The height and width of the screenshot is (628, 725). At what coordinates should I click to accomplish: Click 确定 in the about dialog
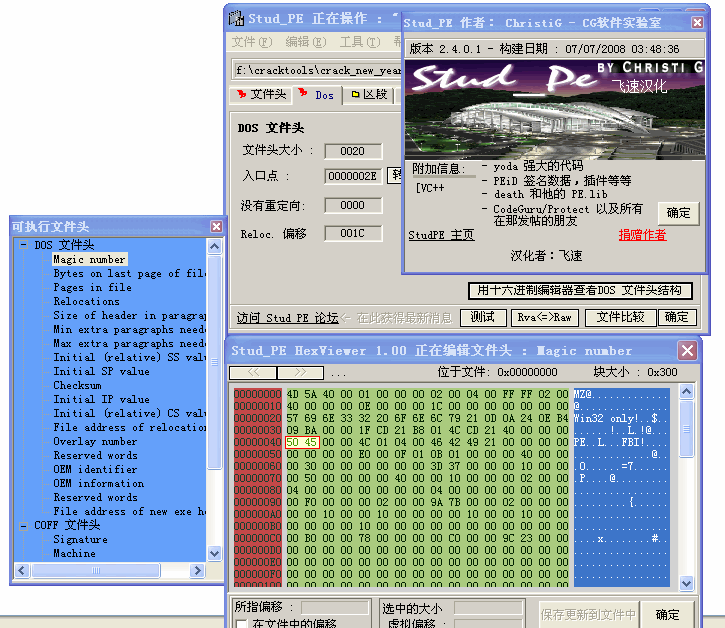point(678,213)
